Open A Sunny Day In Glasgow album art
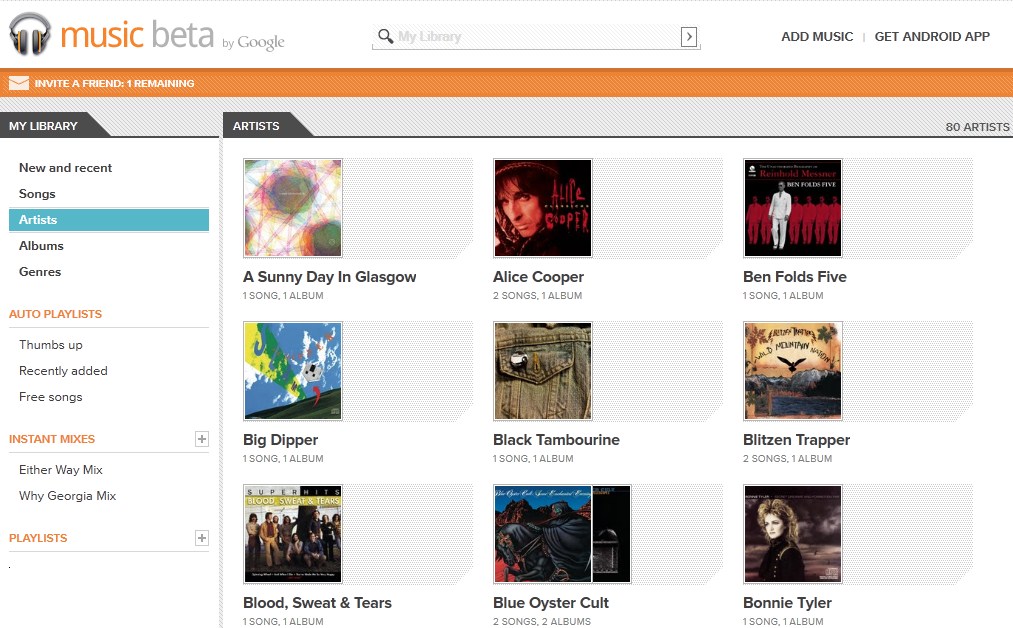 tap(293, 208)
